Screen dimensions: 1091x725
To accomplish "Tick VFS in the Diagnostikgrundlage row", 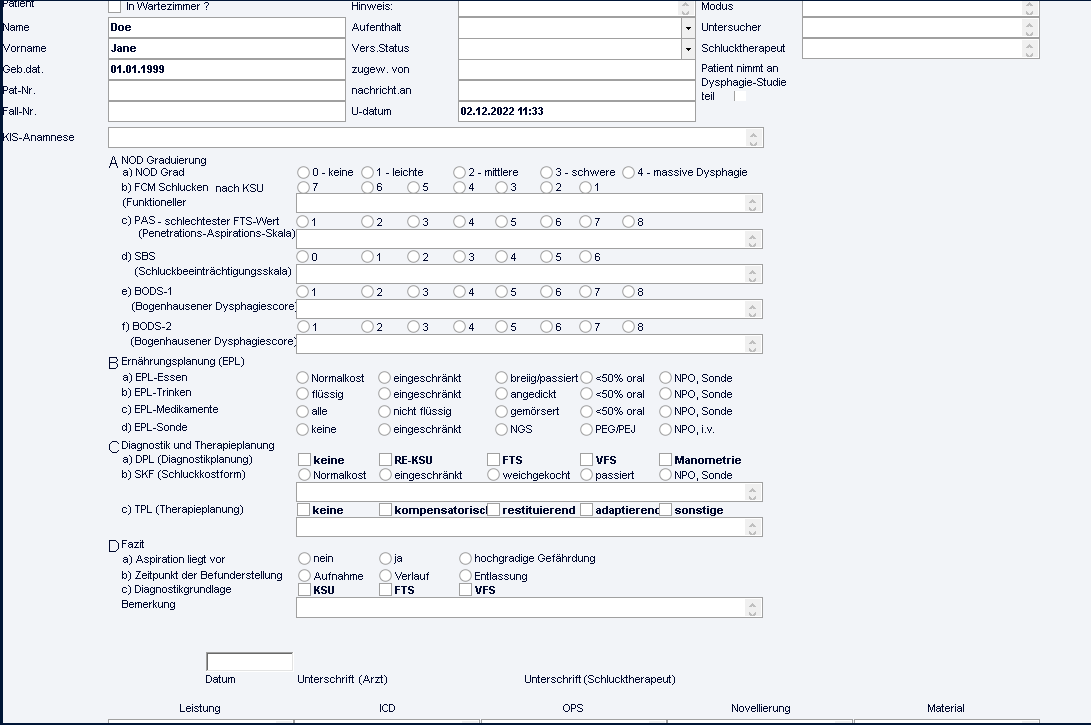I will [x=465, y=590].
